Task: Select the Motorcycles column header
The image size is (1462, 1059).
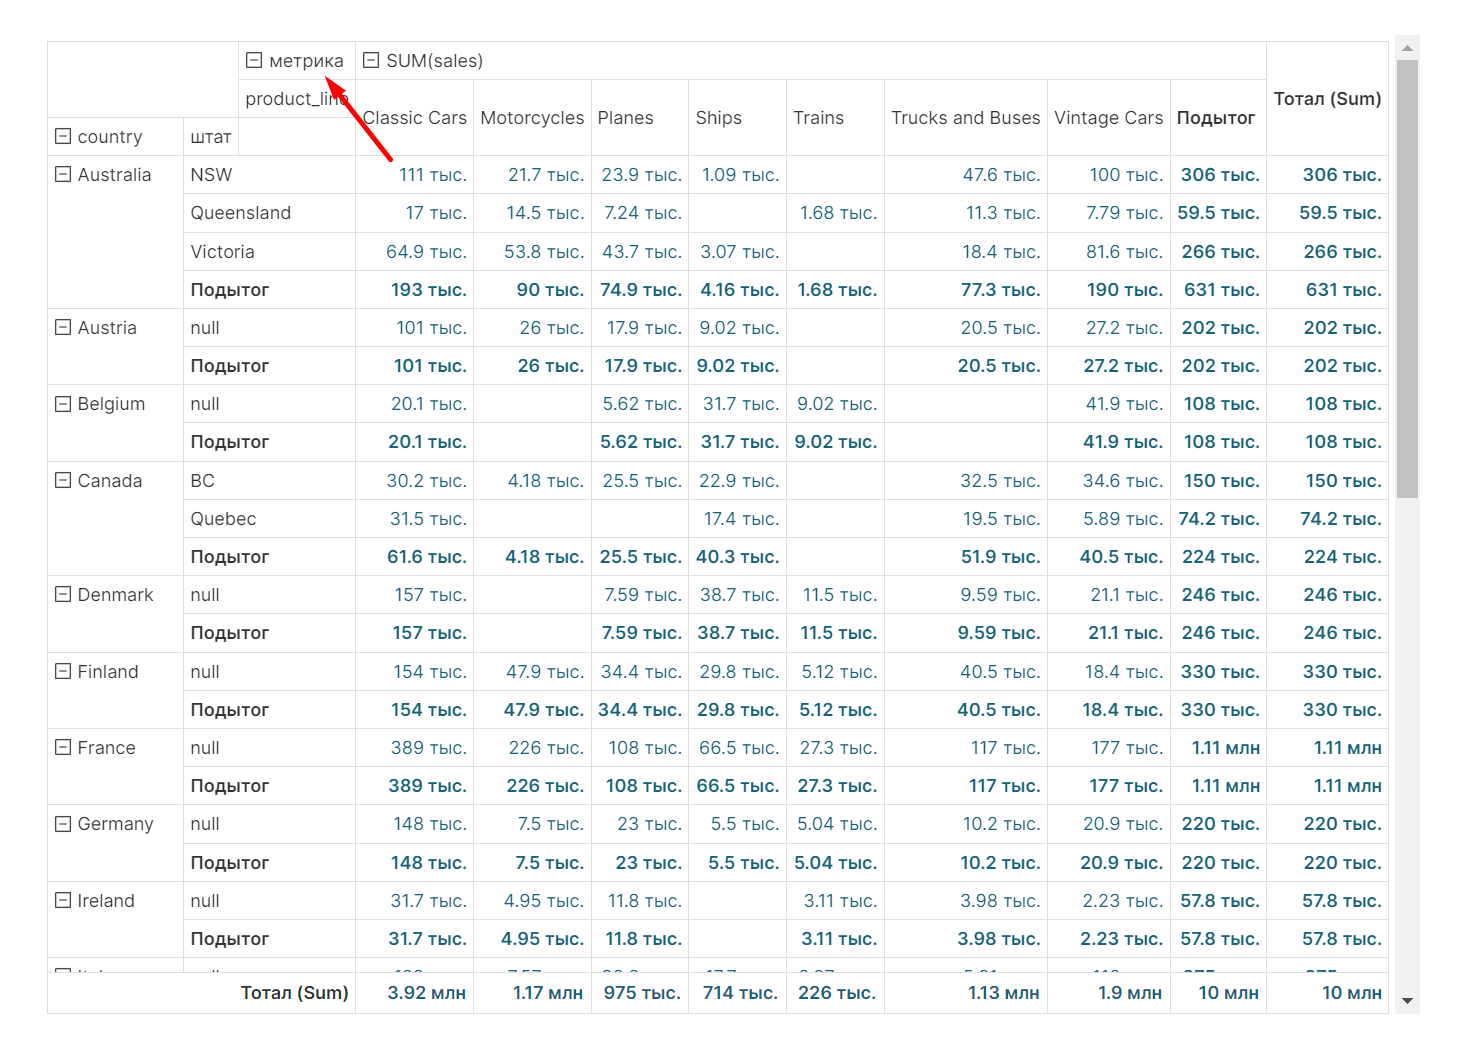Action: pyautogui.click(x=532, y=118)
